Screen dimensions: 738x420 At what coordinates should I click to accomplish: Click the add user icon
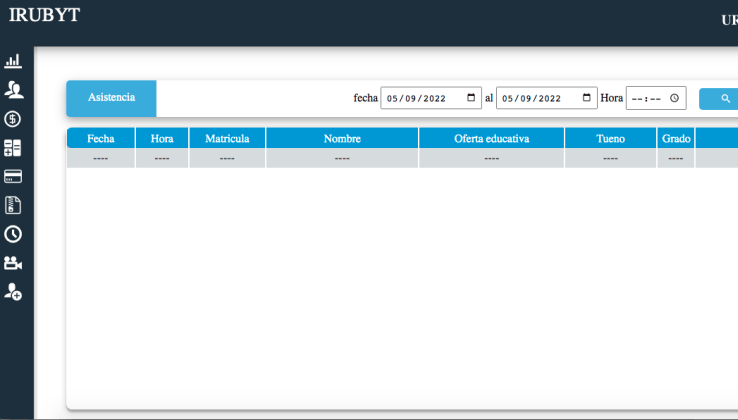point(13,292)
